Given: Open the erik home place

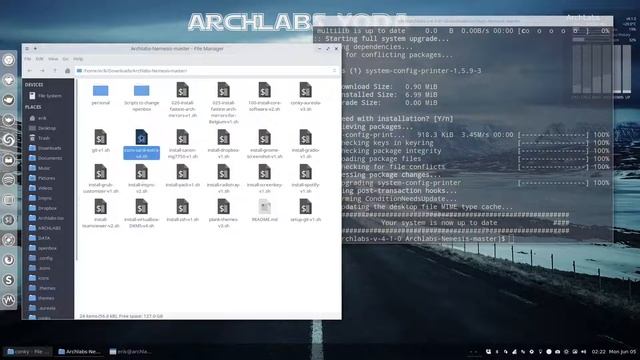Looking at the screenshot, I should point(38,118).
